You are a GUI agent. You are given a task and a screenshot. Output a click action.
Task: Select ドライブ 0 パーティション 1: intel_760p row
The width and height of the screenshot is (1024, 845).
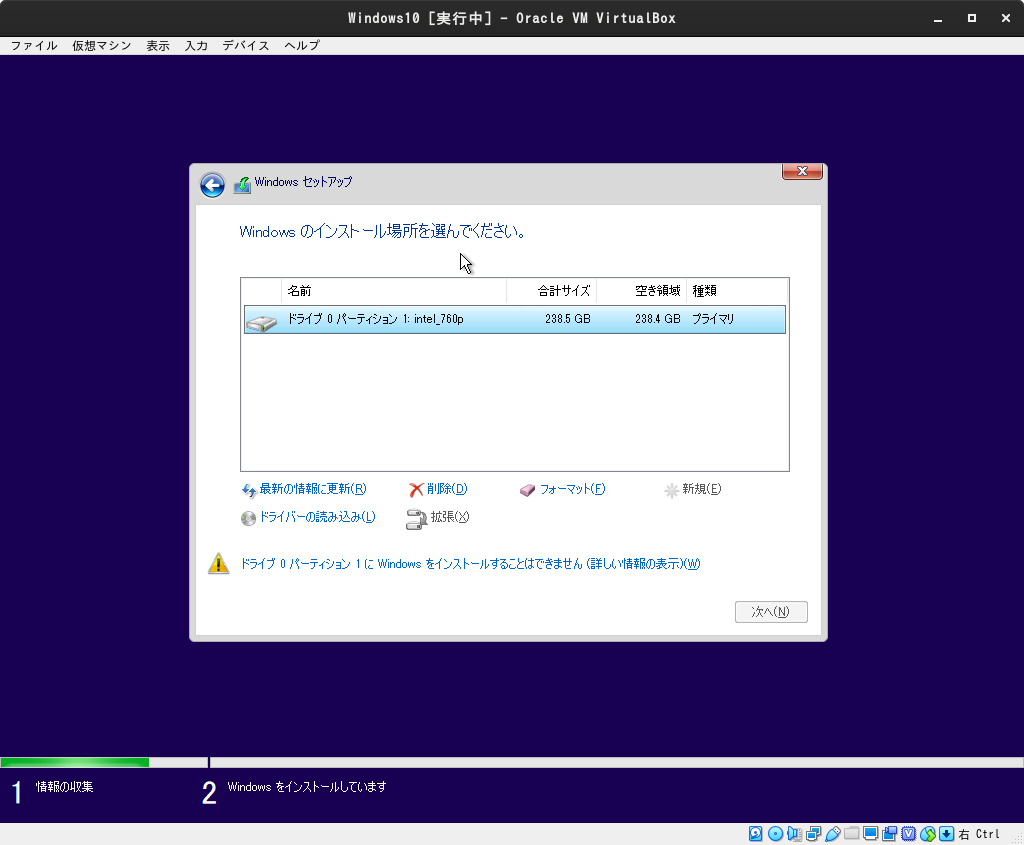click(x=515, y=319)
